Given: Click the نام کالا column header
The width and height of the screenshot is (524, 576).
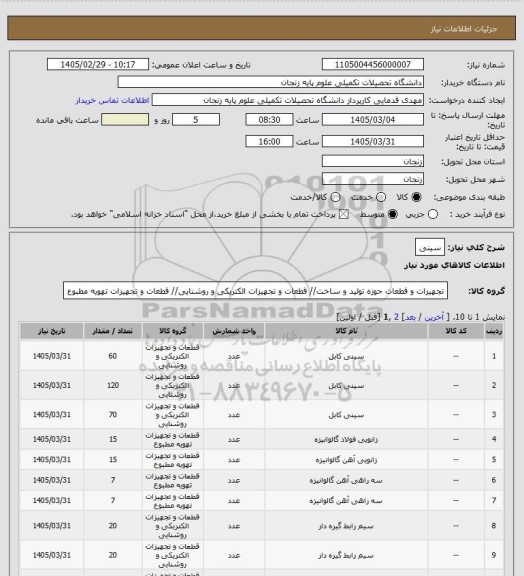Looking at the screenshot, I should coord(346,331).
